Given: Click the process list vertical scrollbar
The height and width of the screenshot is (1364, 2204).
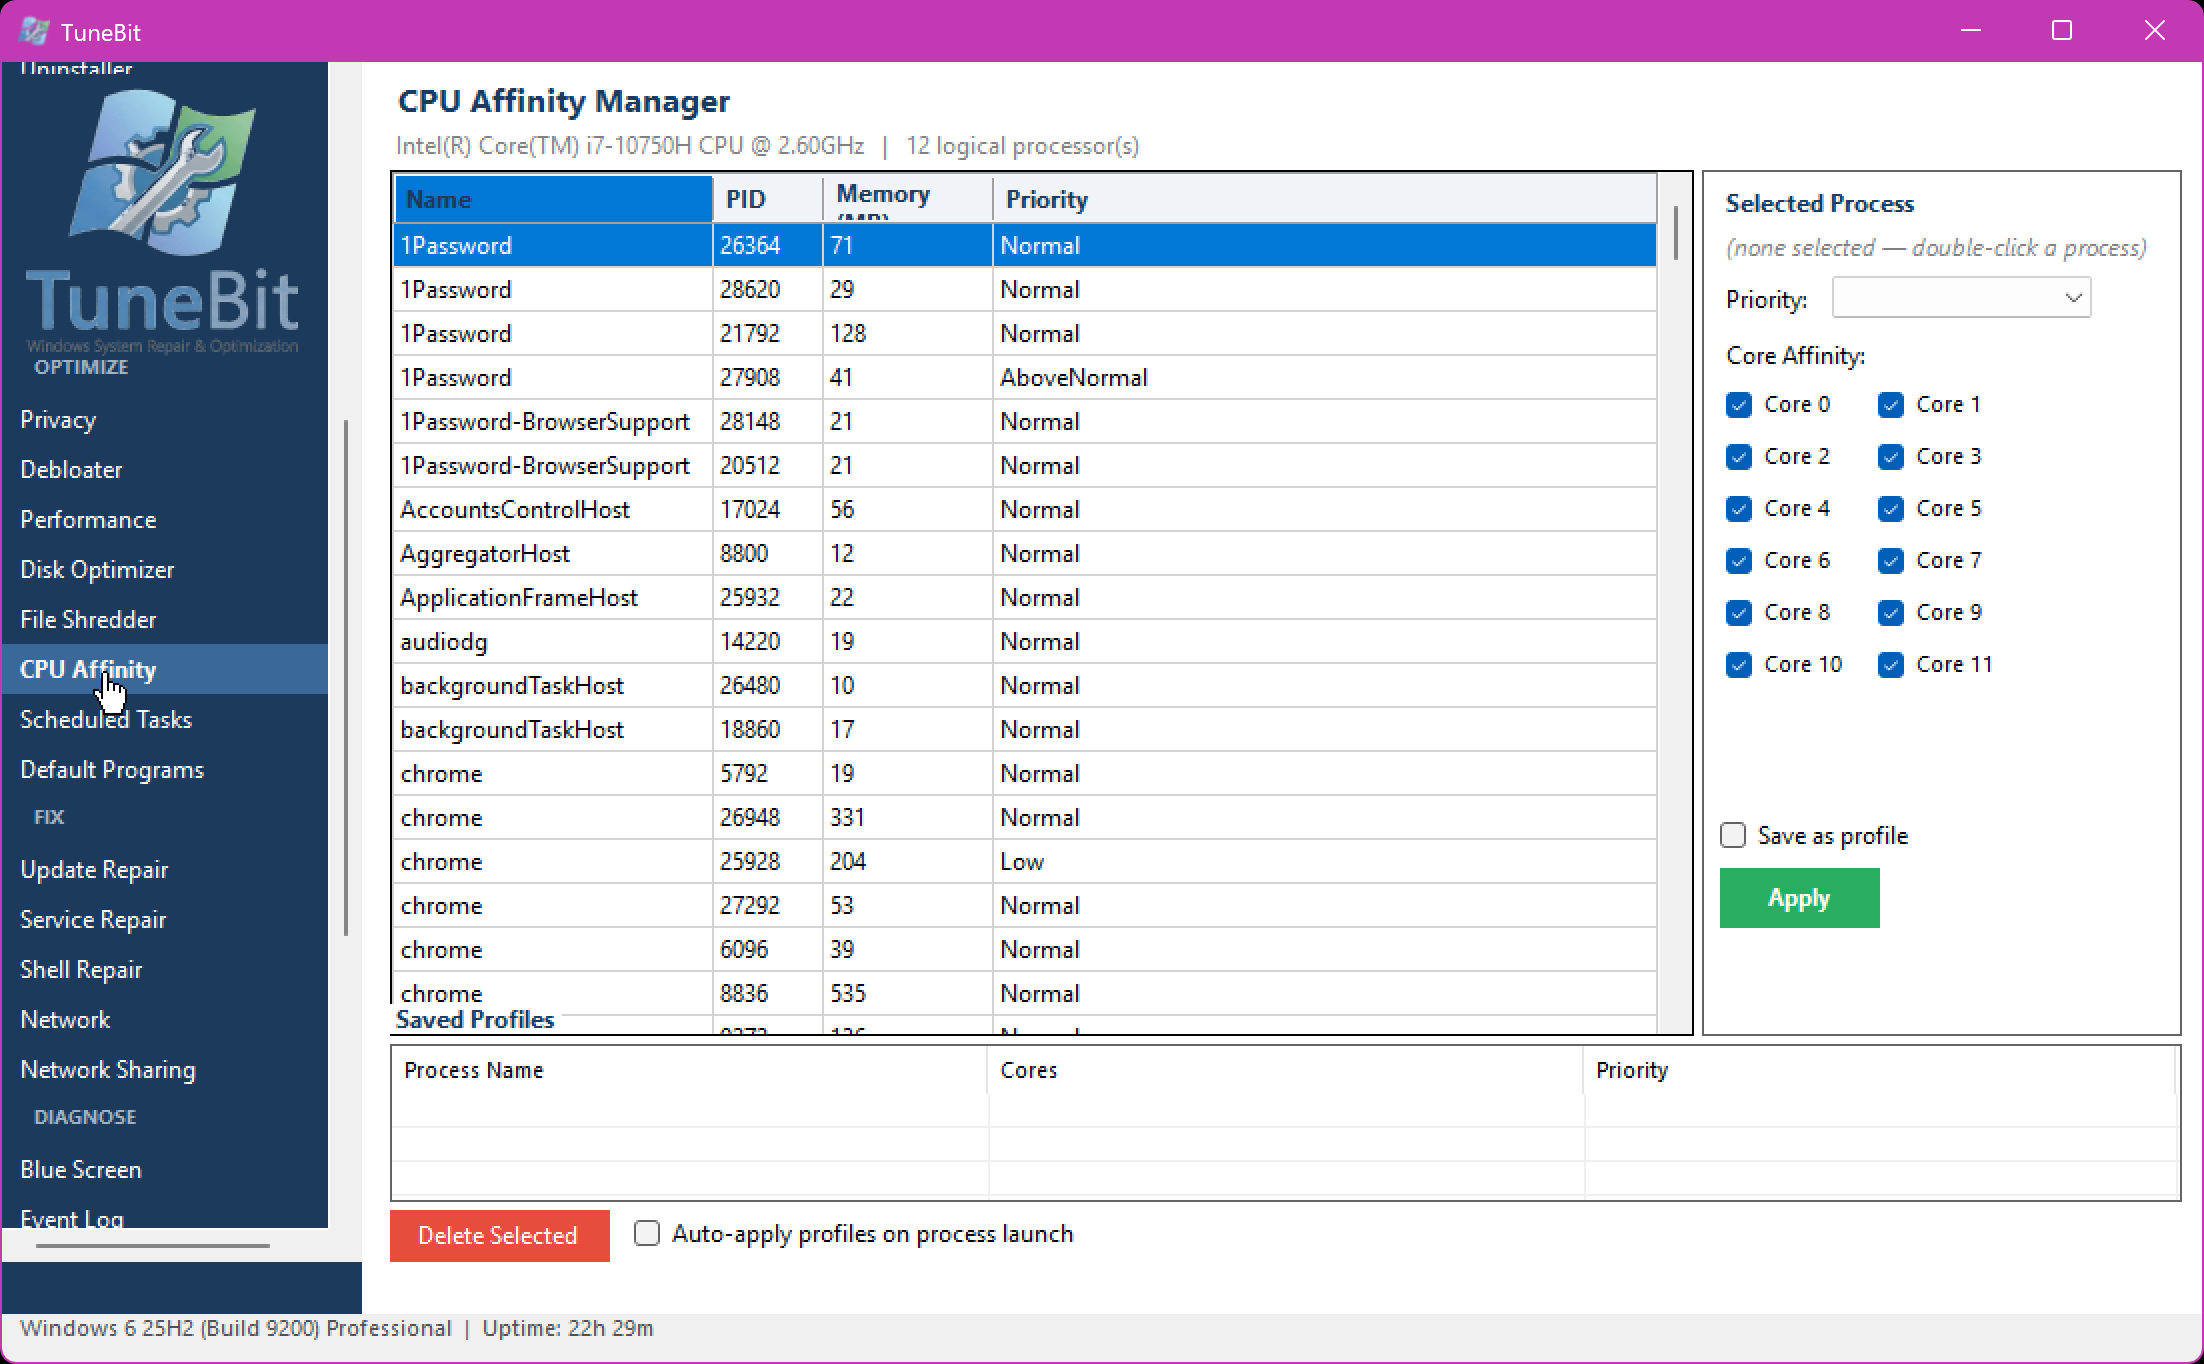Looking at the screenshot, I should coord(1675,232).
